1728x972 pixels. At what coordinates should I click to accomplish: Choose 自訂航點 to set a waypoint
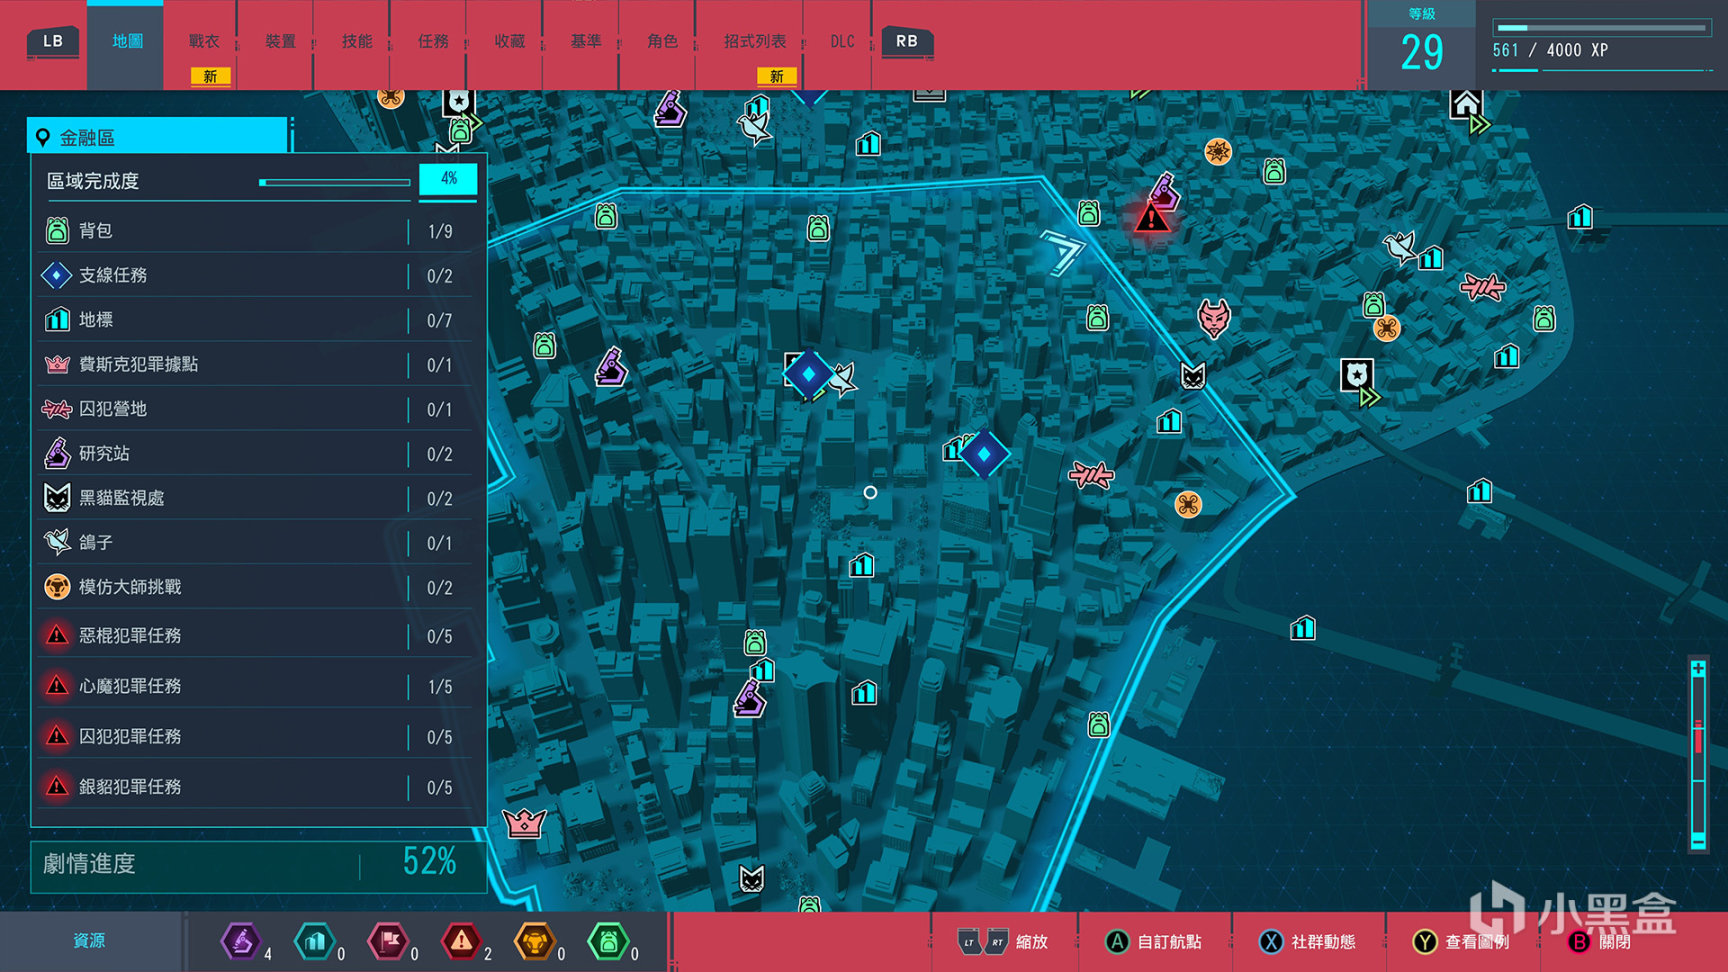click(x=1153, y=941)
